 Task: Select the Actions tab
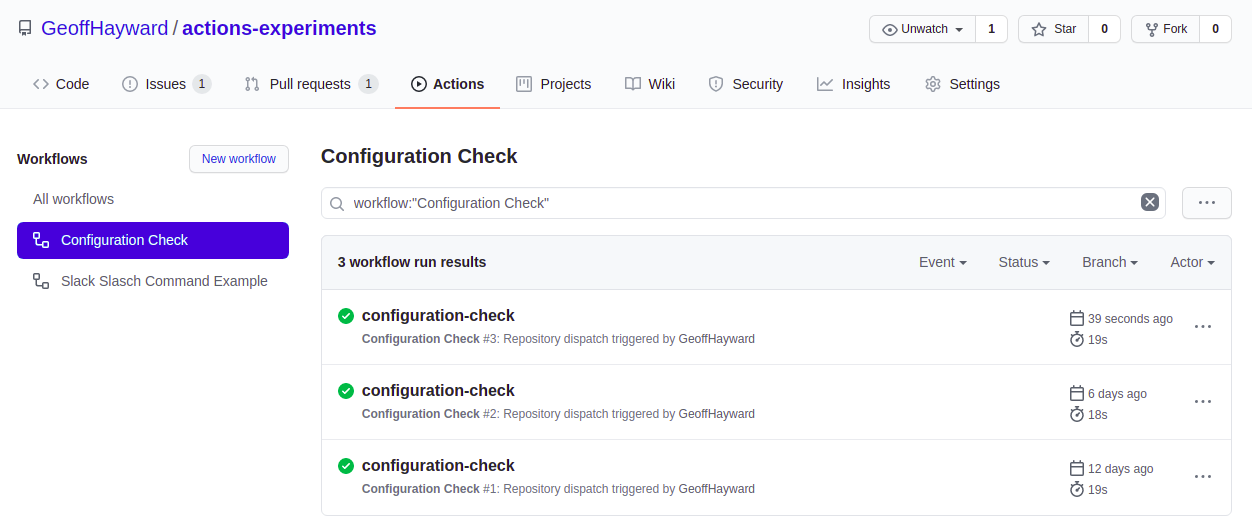pos(447,84)
